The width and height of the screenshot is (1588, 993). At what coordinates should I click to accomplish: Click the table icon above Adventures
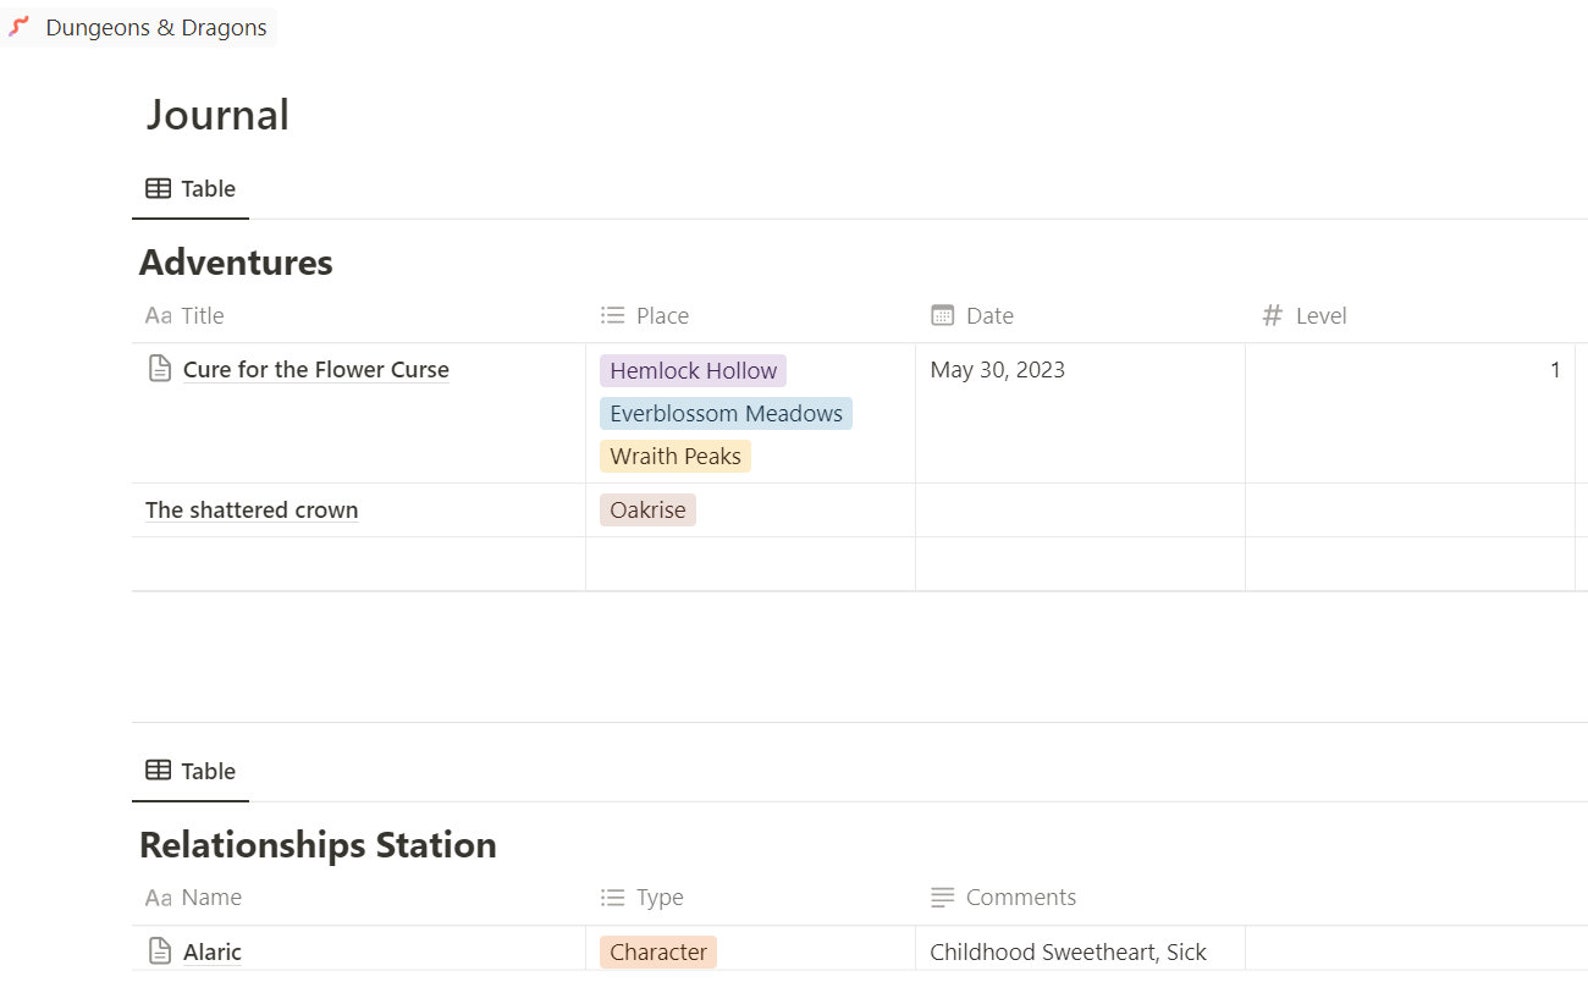coord(158,188)
